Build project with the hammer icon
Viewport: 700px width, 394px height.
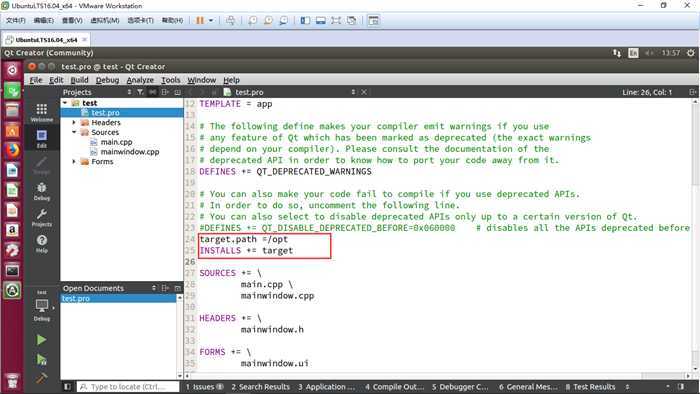(x=41, y=378)
